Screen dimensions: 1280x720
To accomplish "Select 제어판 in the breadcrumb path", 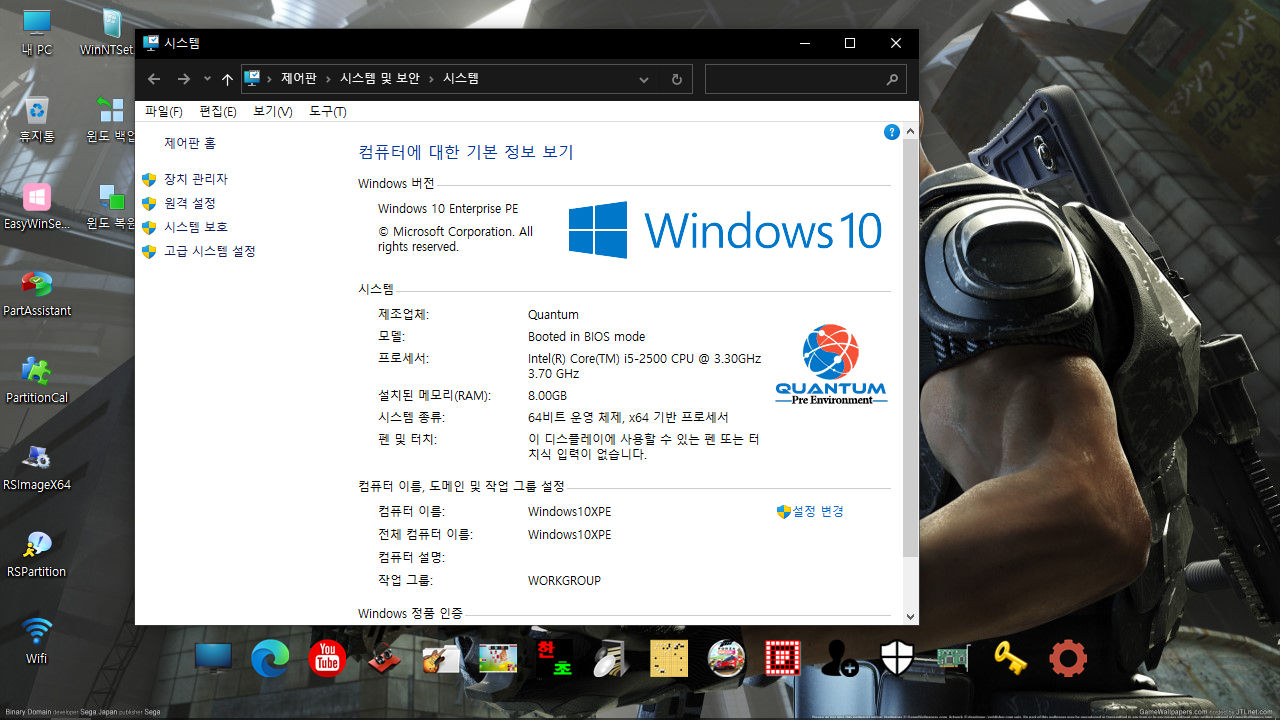I will coord(299,78).
